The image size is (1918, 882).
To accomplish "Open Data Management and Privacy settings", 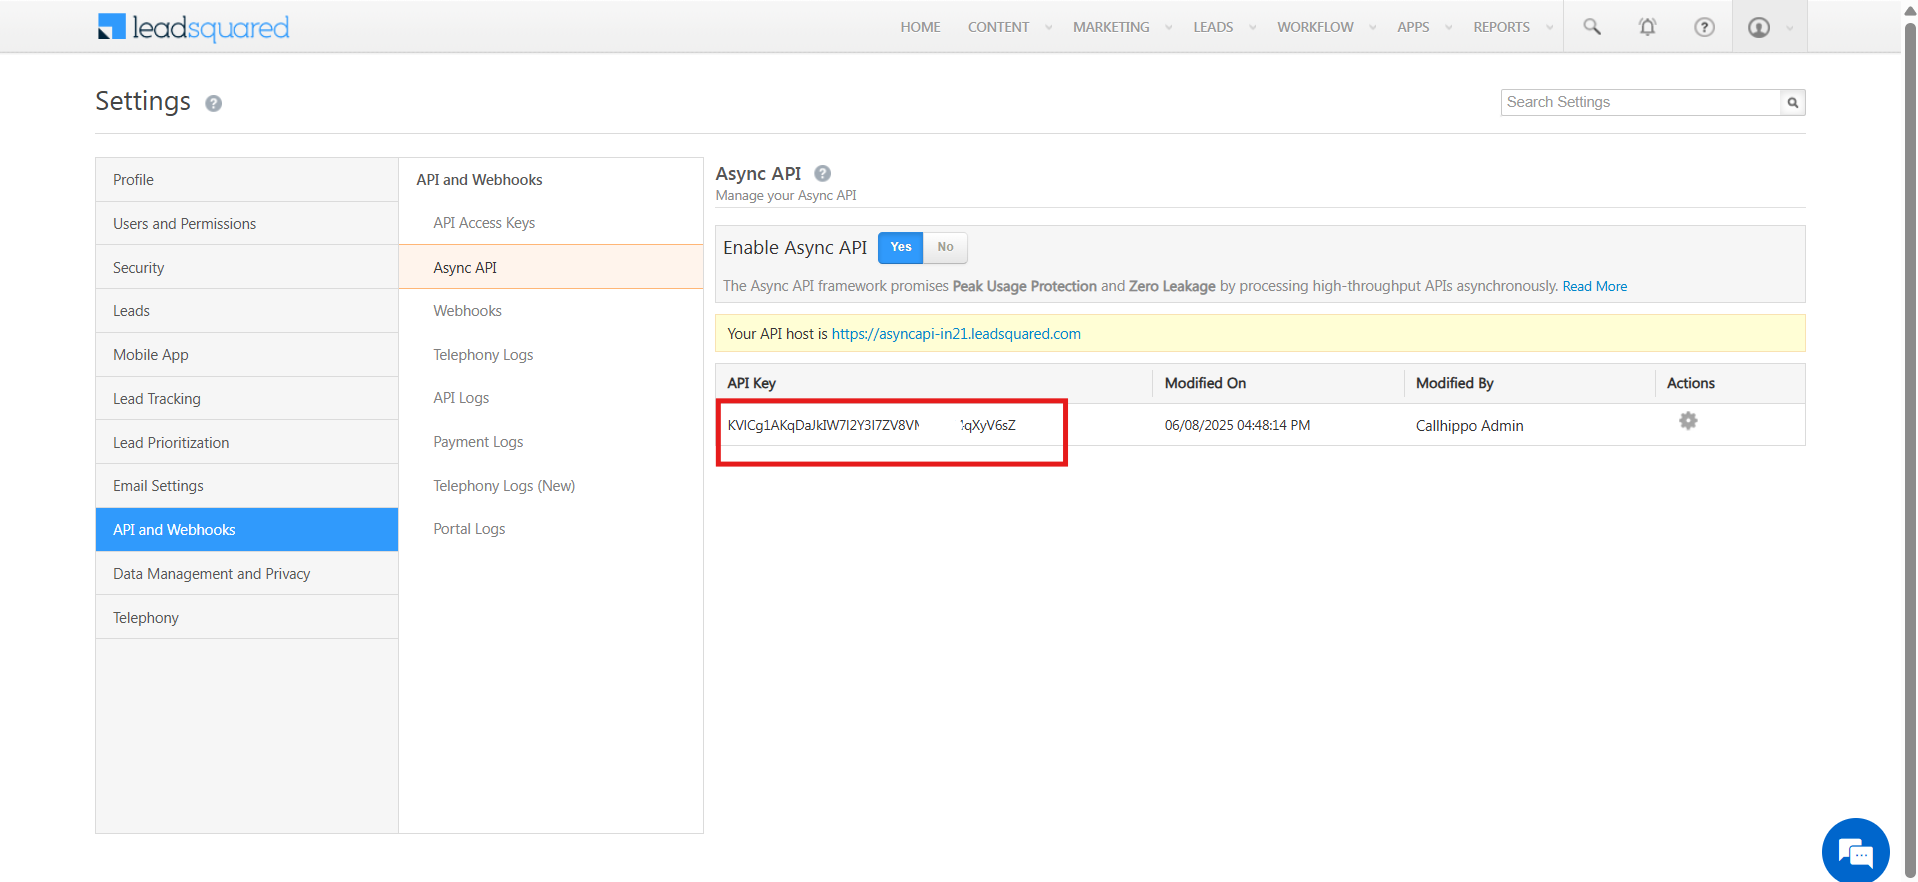I will pos(247,574).
